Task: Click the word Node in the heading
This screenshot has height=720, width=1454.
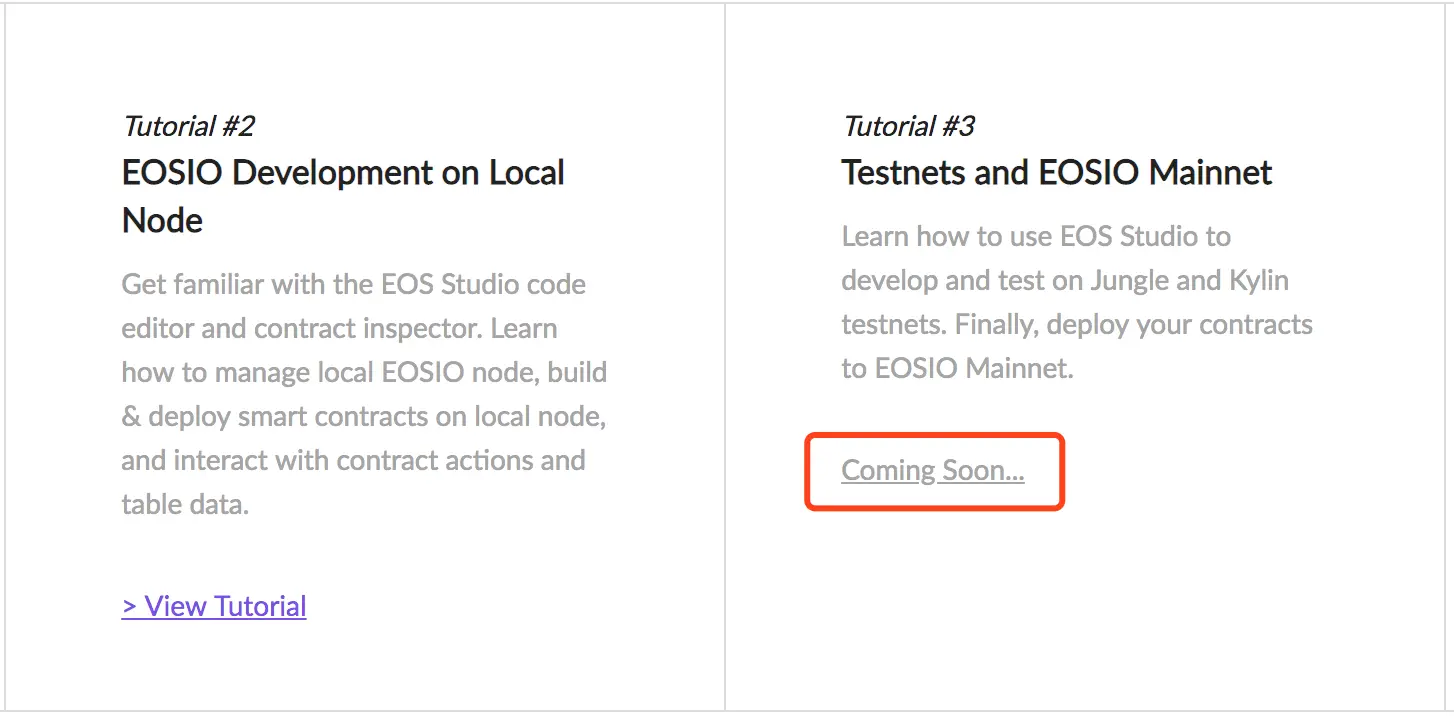Action: click(x=162, y=220)
